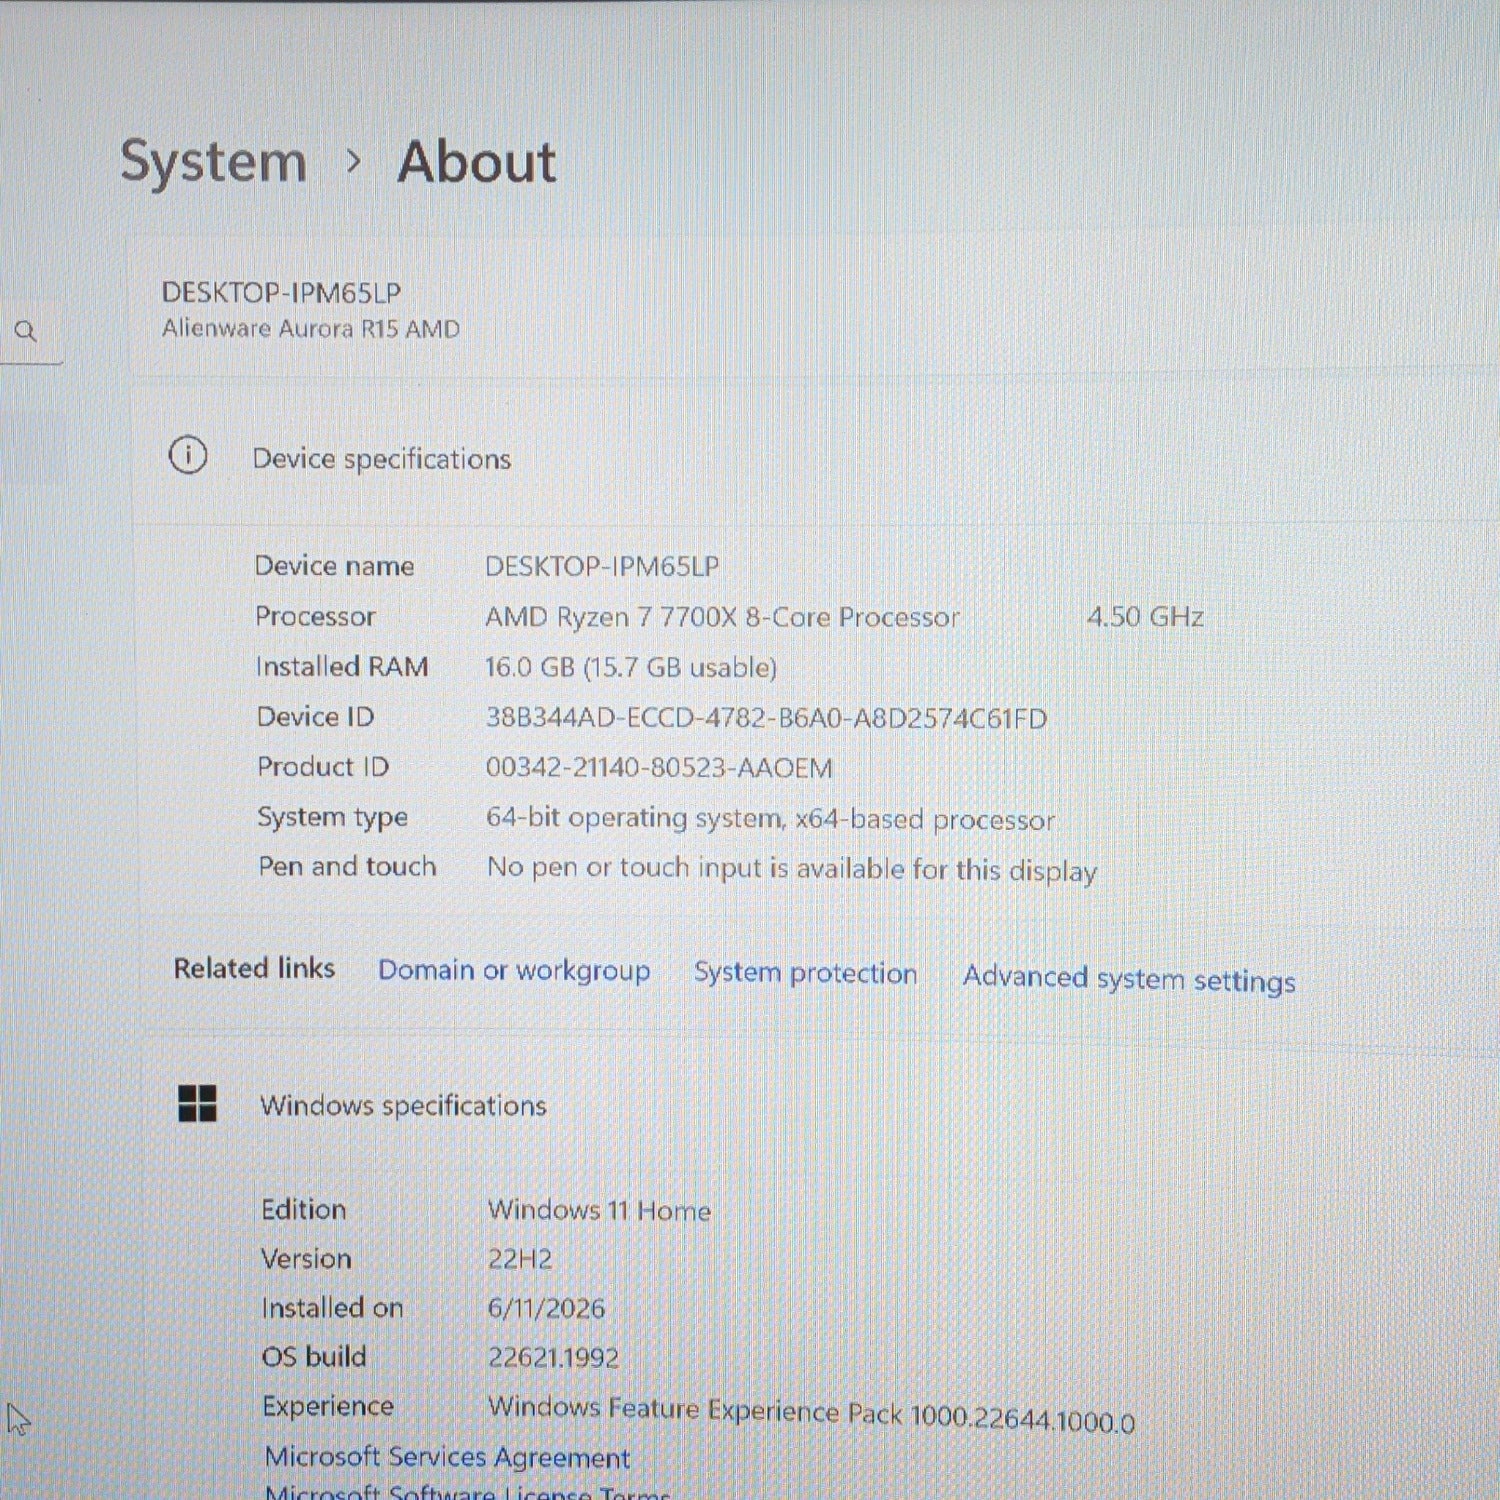Click the Edition label
Image resolution: width=1500 pixels, height=1500 pixels.
tap(303, 1209)
